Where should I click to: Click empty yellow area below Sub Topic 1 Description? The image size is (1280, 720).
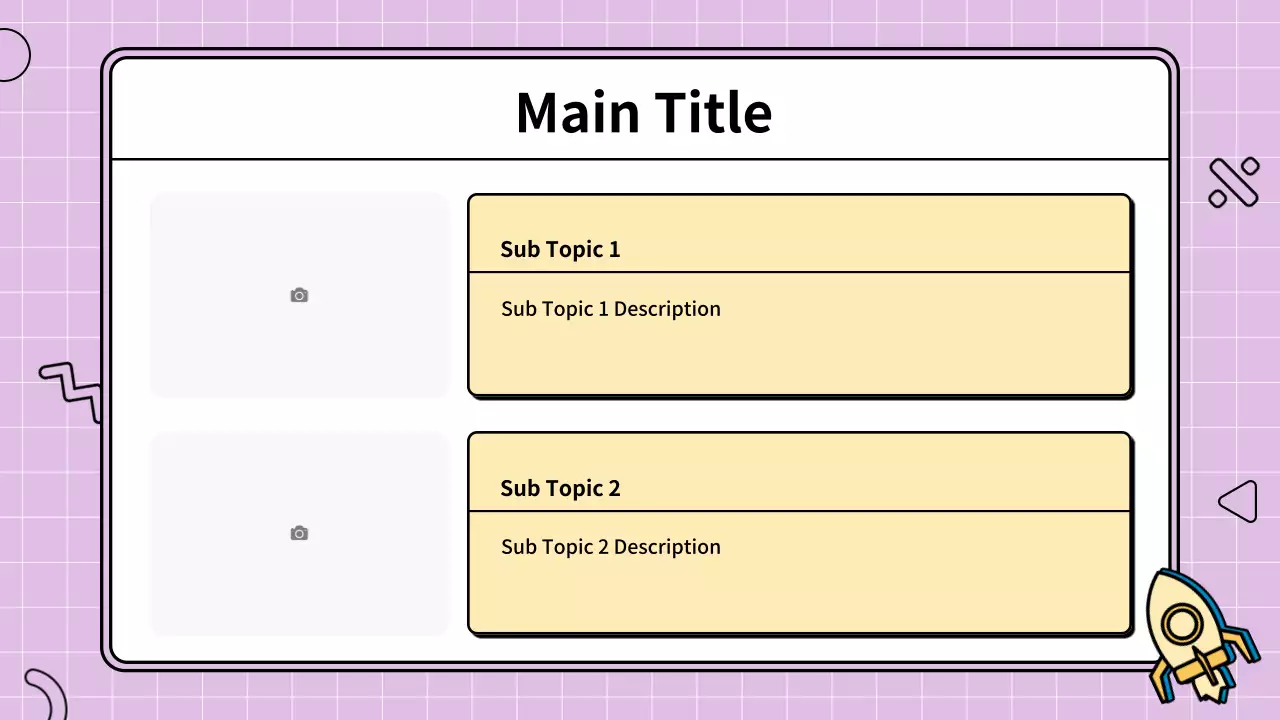pyautogui.click(x=800, y=360)
